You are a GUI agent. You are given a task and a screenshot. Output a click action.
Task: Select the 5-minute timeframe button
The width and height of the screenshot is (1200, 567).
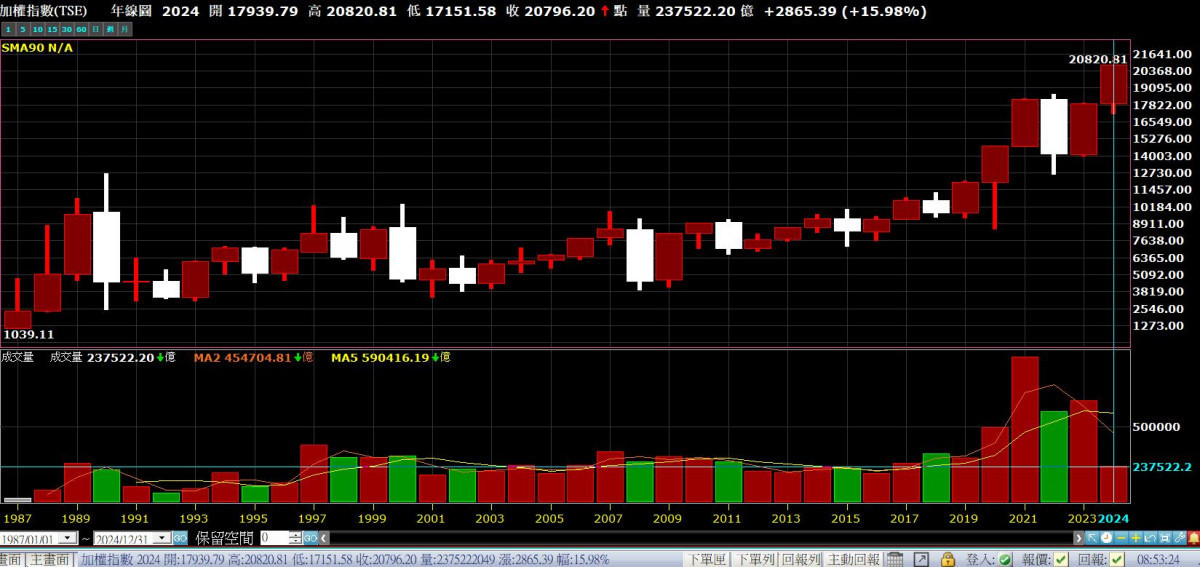tap(23, 30)
